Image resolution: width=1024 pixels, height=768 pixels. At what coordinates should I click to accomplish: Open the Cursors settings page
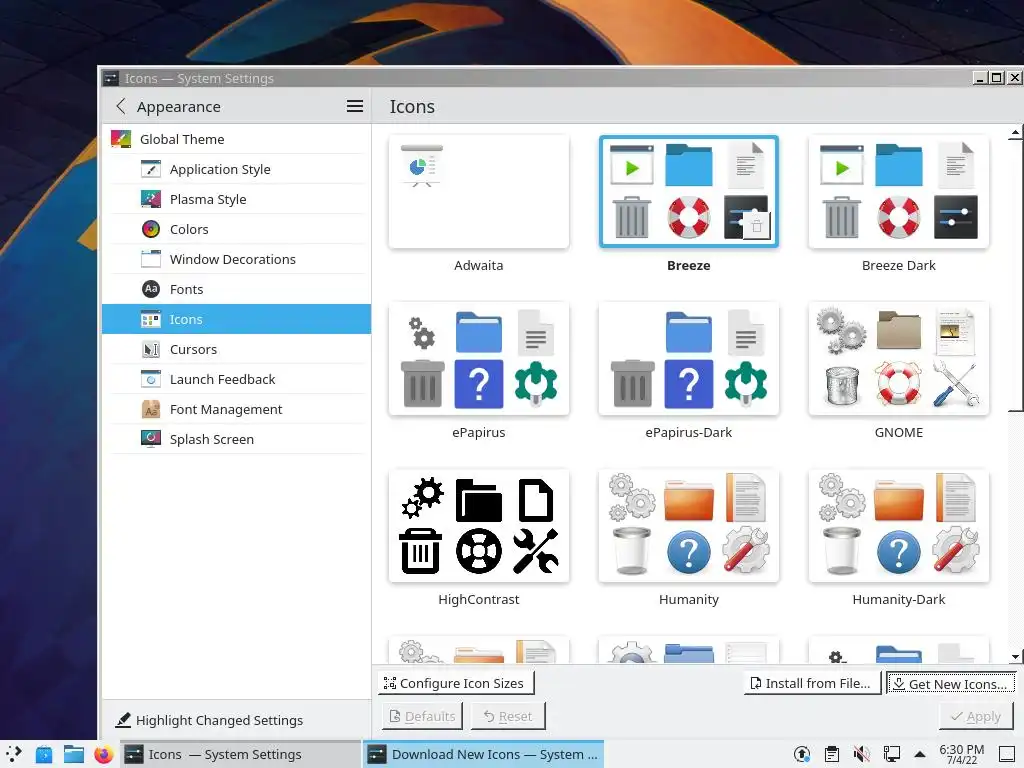[x=236, y=349]
